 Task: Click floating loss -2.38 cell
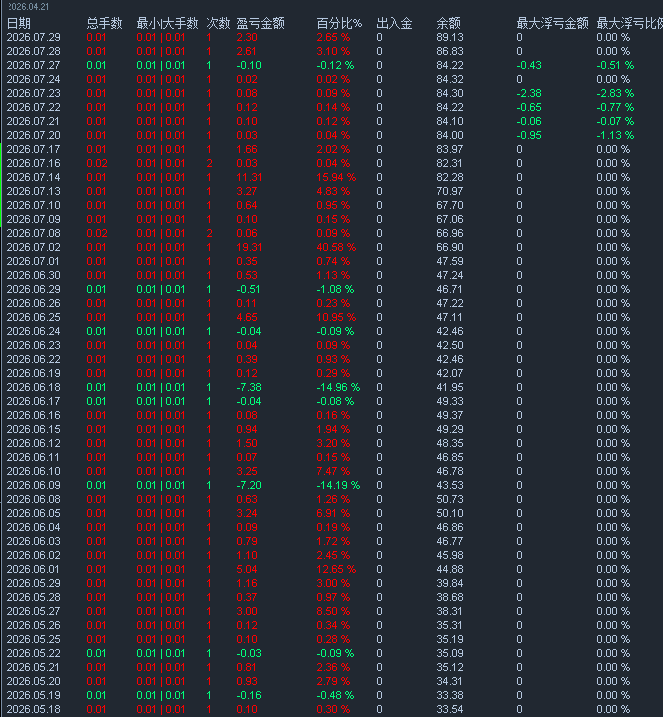coord(529,93)
